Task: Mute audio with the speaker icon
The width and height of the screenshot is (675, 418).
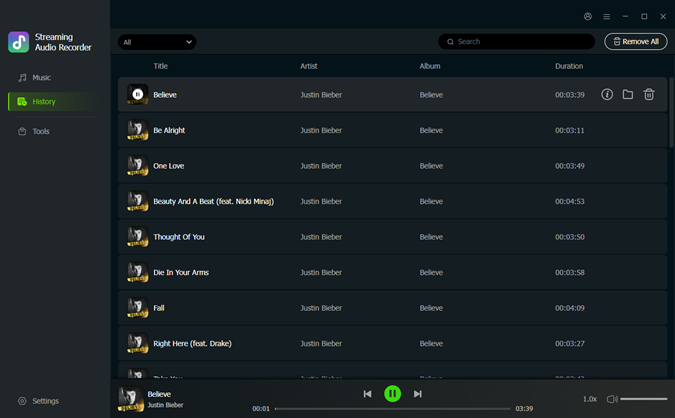Action: [x=612, y=399]
